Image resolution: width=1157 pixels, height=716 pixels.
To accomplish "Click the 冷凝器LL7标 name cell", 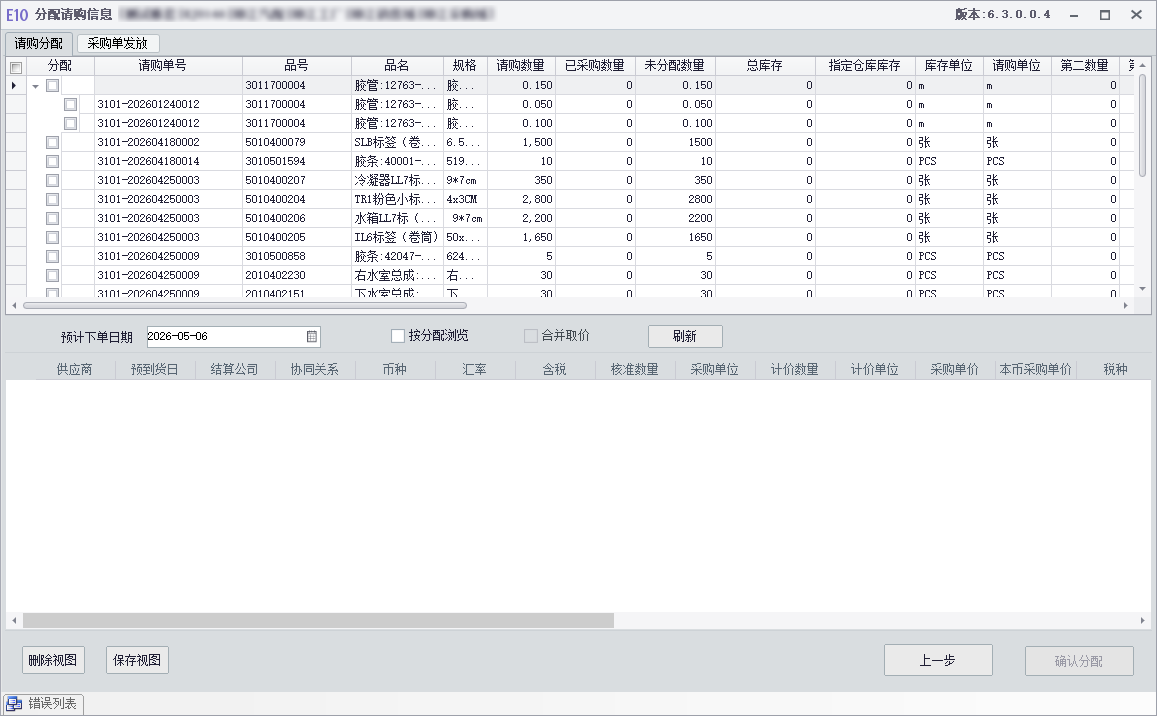I will click(x=397, y=180).
